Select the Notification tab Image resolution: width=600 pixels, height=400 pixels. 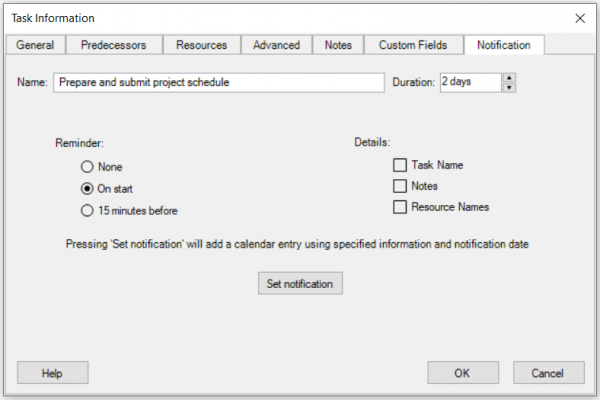point(504,45)
